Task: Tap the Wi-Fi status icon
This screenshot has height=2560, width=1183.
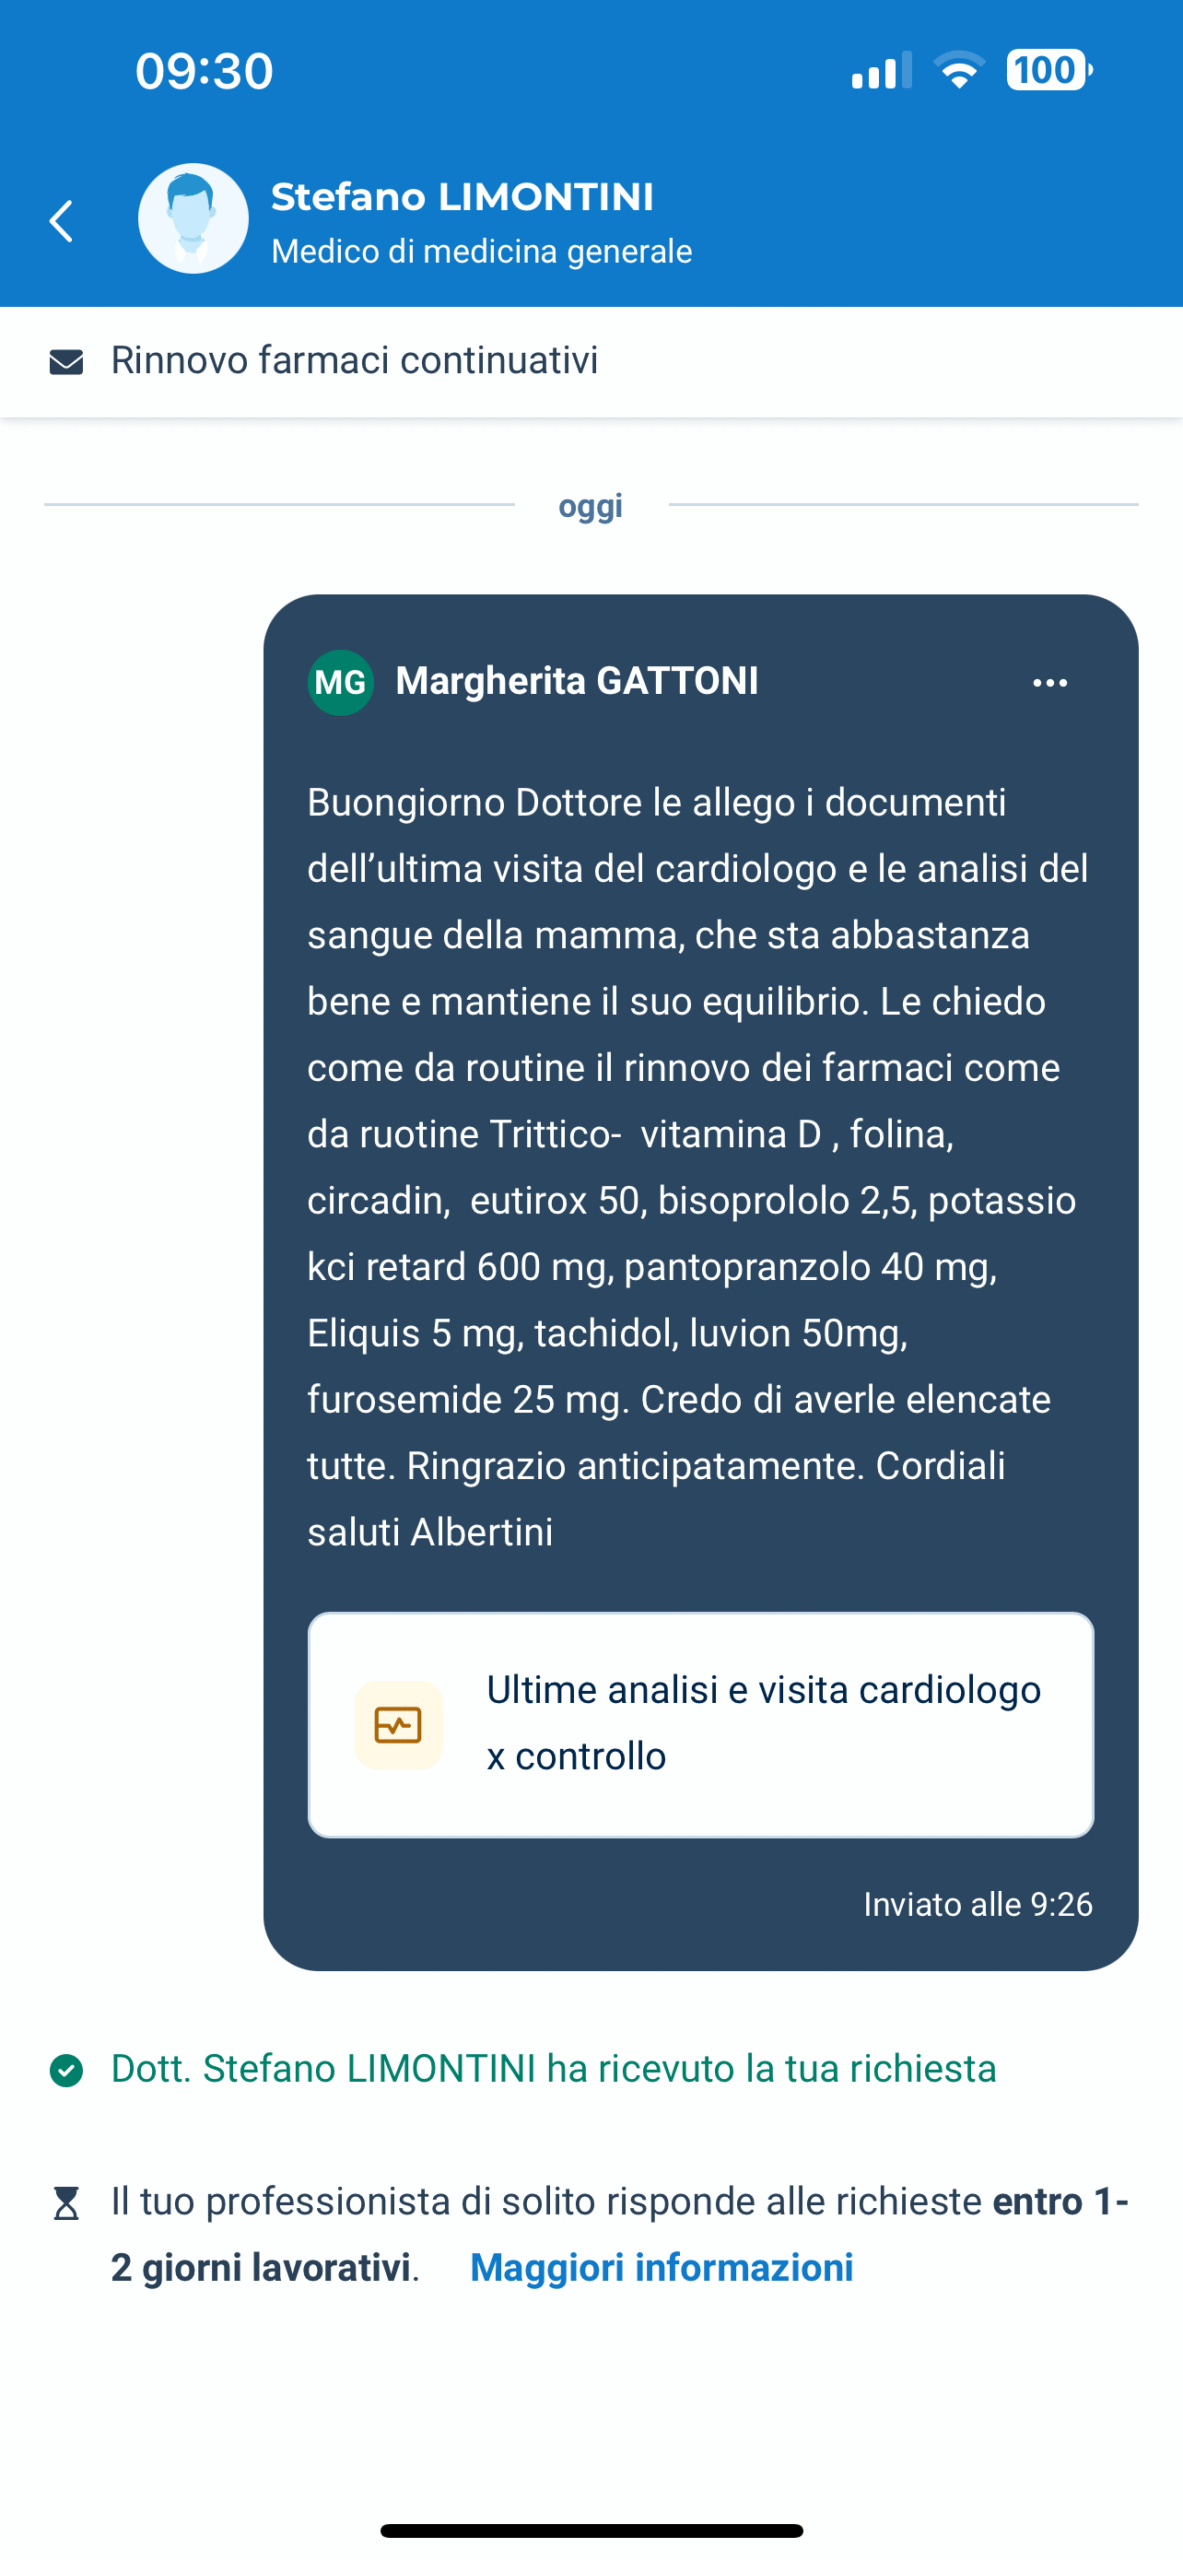Action: [959, 70]
